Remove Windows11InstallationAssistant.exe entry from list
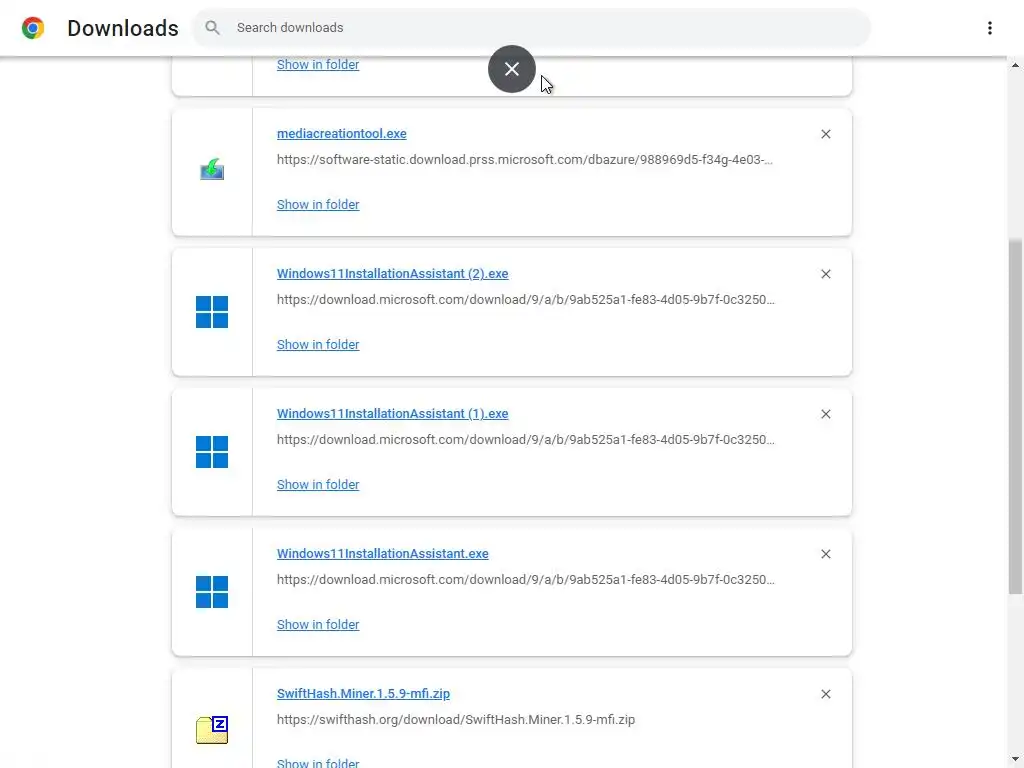The image size is (1024, 768). click(x=826, y=554)
